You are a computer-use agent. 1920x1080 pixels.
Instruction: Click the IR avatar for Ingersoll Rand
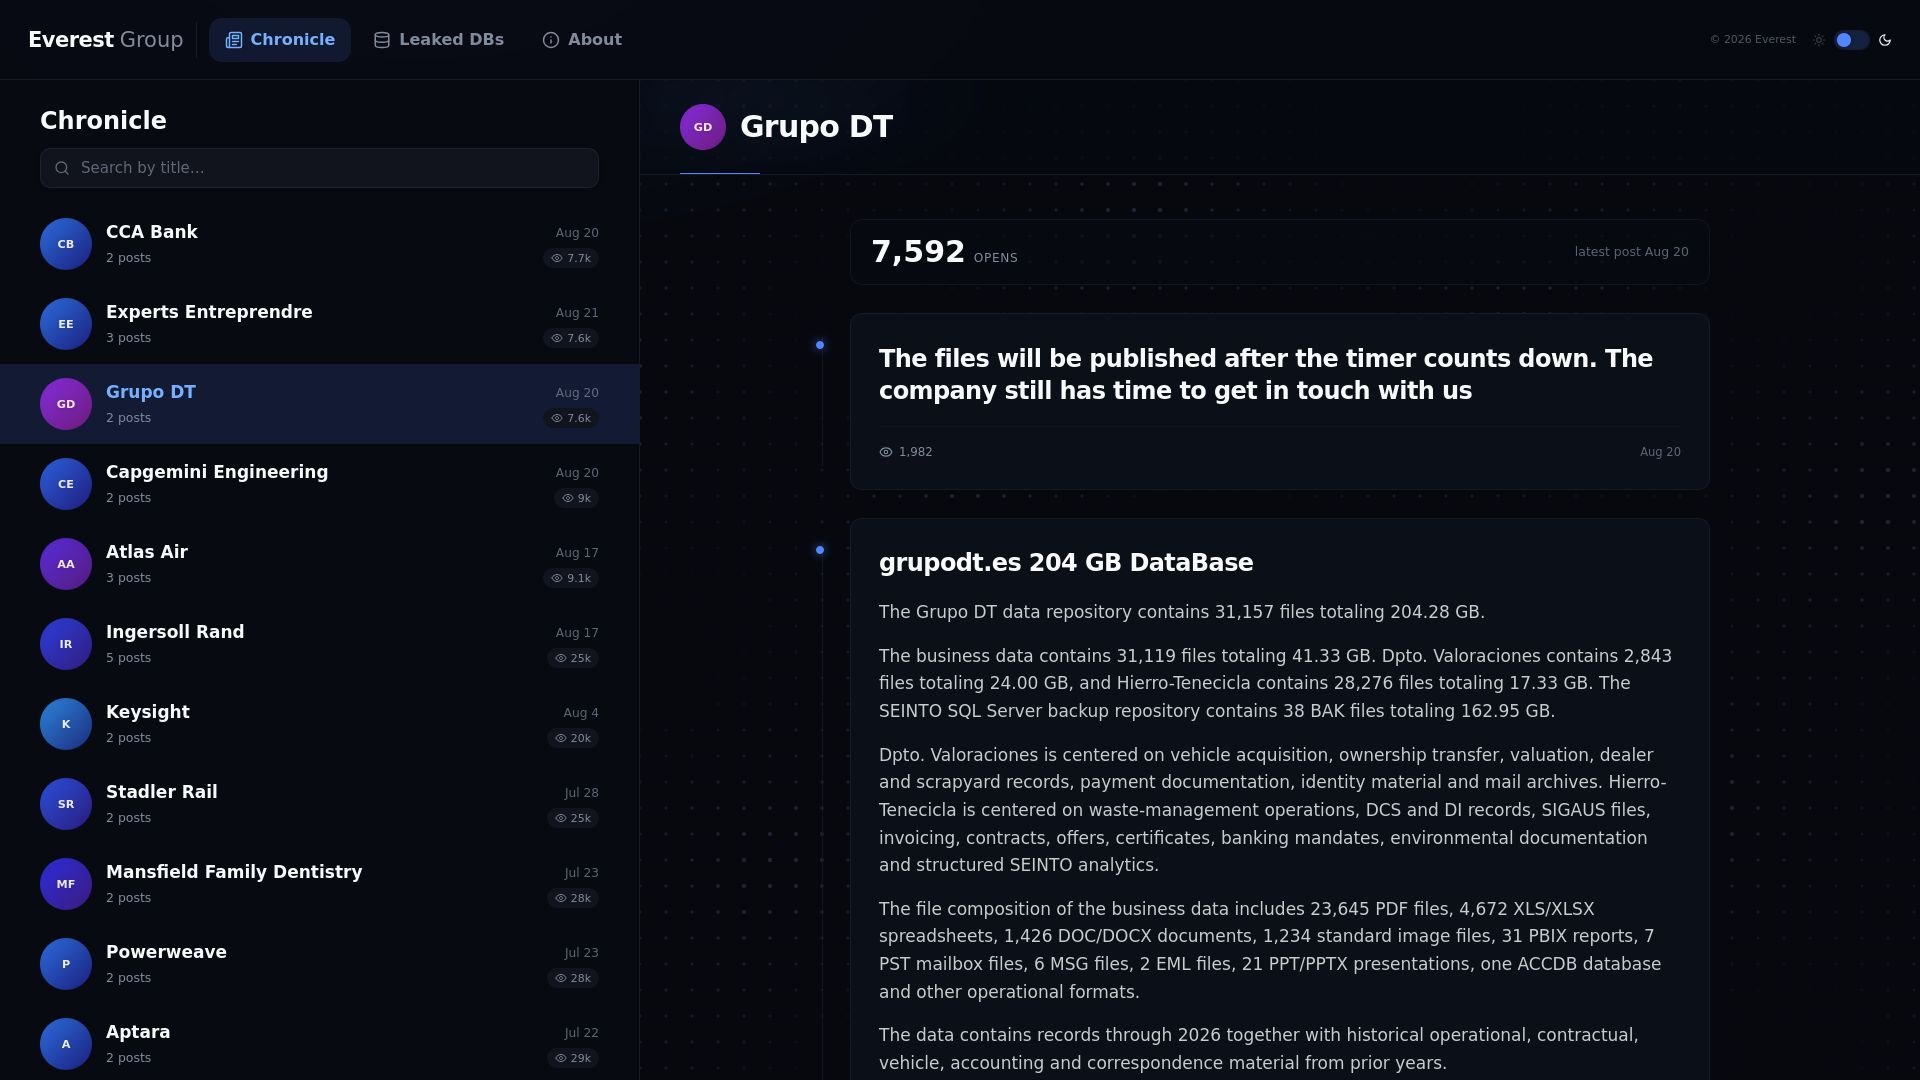coord(66,644)
